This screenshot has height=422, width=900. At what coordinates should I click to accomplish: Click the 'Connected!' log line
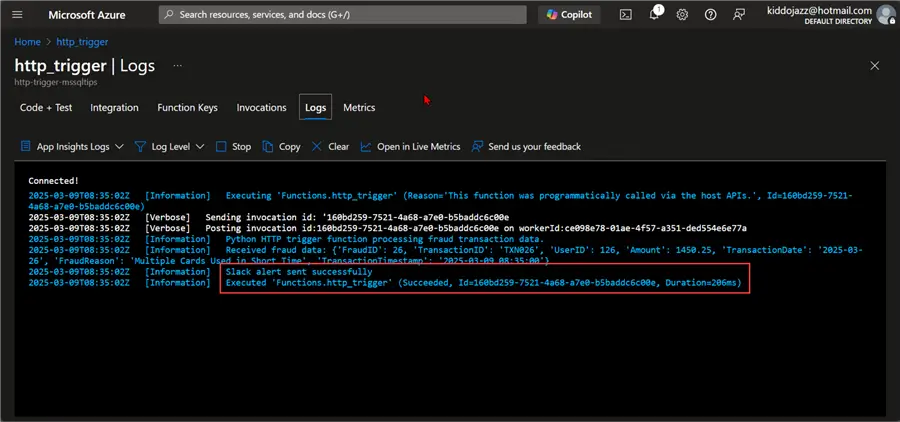point(53,180)
